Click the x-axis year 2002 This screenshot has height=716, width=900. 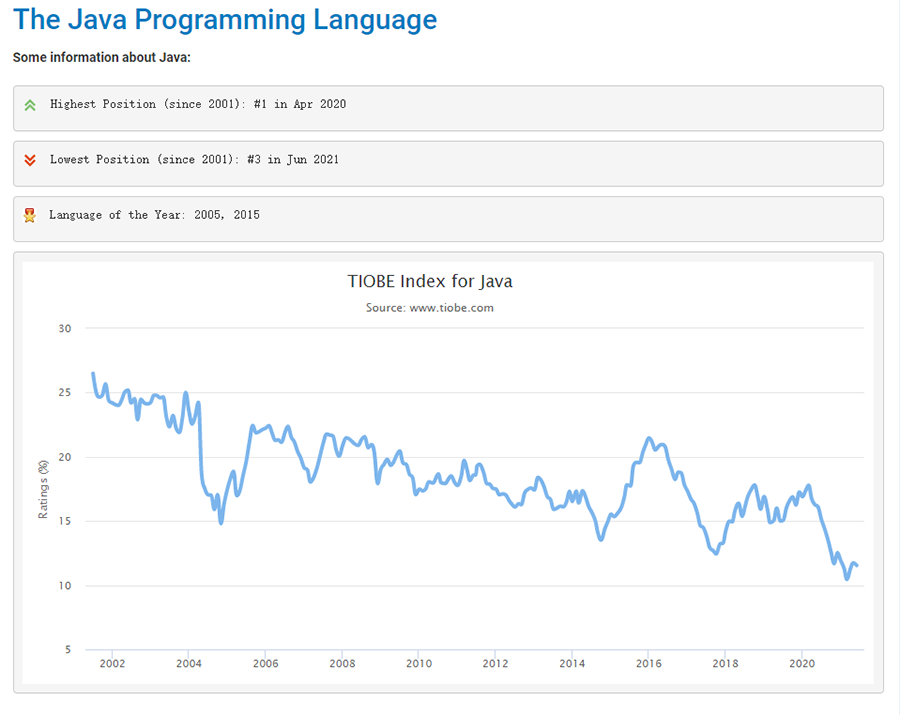(112, 664)
